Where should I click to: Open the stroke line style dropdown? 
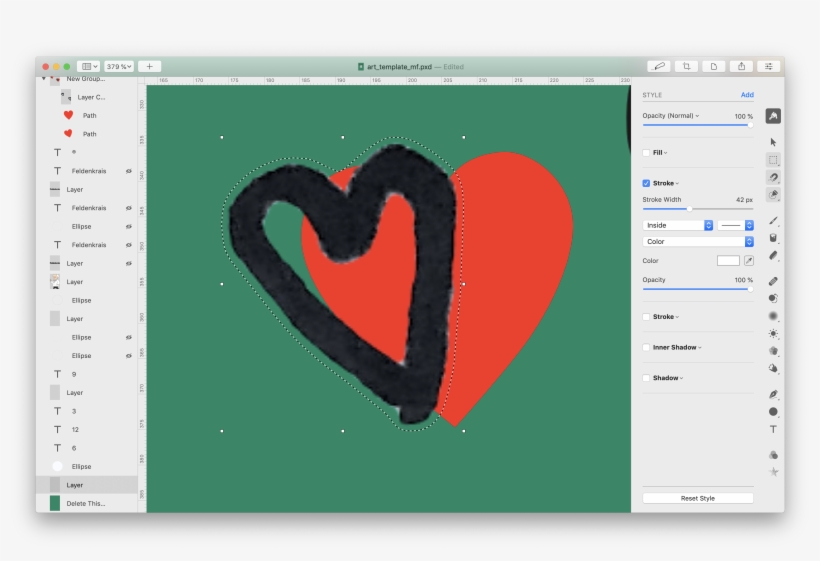[735, 225]
